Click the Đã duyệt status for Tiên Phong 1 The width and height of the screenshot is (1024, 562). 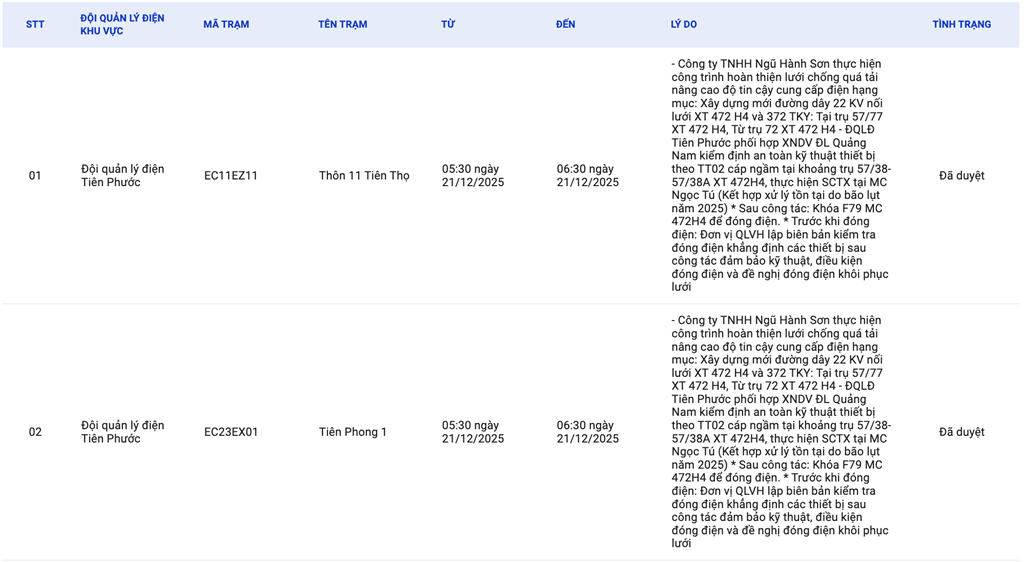click(x=961, y=432)
